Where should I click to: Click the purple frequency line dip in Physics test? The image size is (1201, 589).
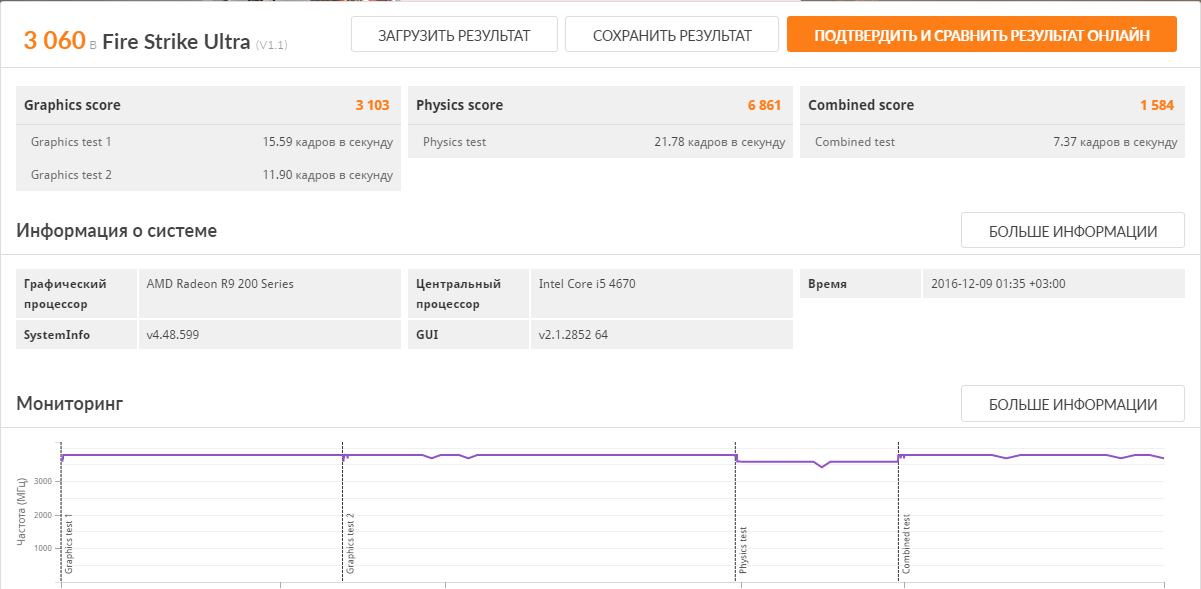(822, 466)
